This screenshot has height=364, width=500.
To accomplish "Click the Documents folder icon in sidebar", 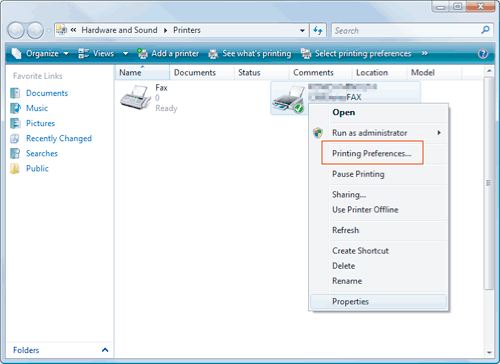I will pos(15,93).
